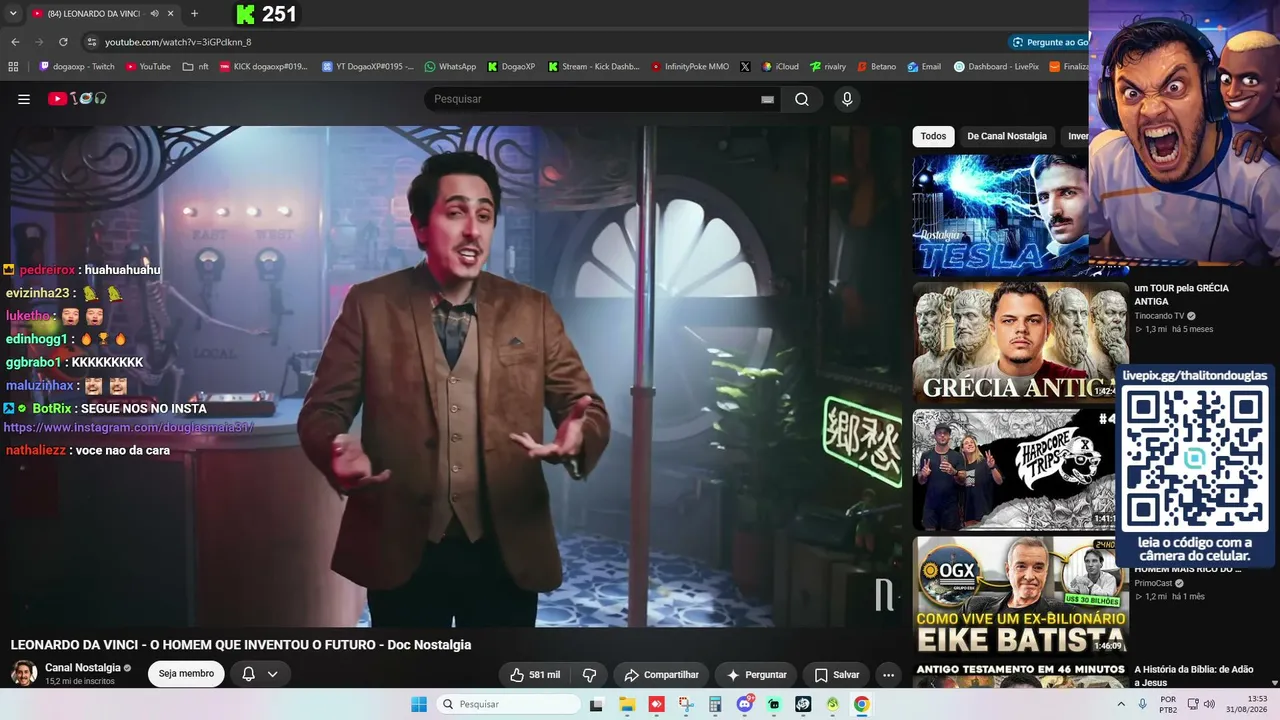The width and height of the screenshot is (1280, 720).
Task: Open the YT DogaoXP bookmark
Action: pyautogui.click(x=368, y=67)
